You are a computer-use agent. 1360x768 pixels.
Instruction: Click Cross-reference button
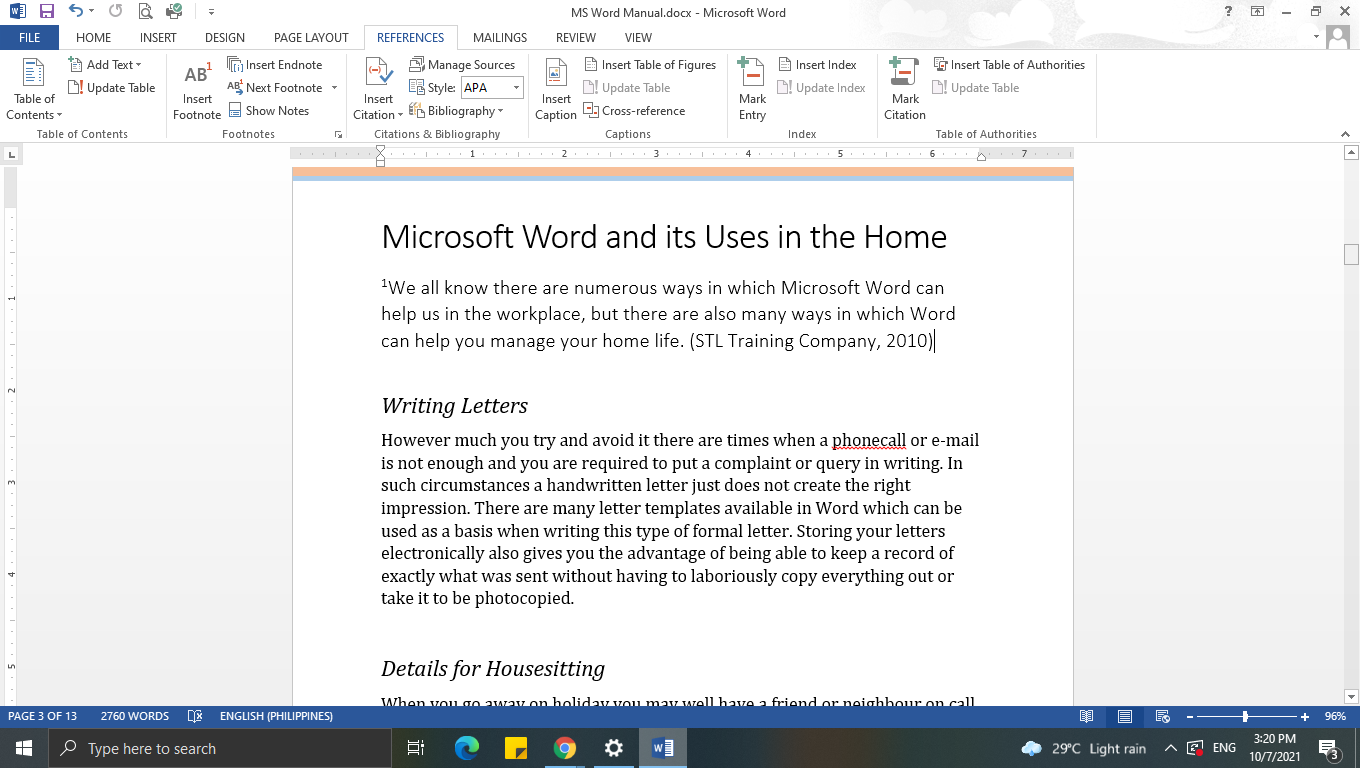pyautogui.click(x=634, y=110)
